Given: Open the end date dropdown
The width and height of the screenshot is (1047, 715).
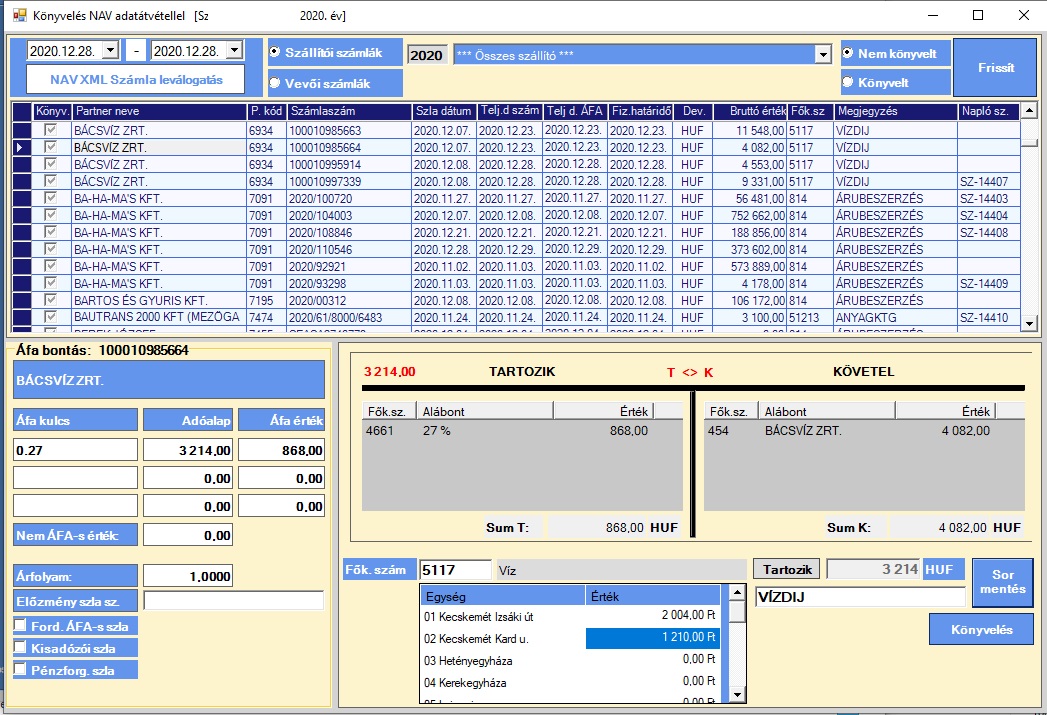Looking at the screenshot, I should click(x=234, y=51).
